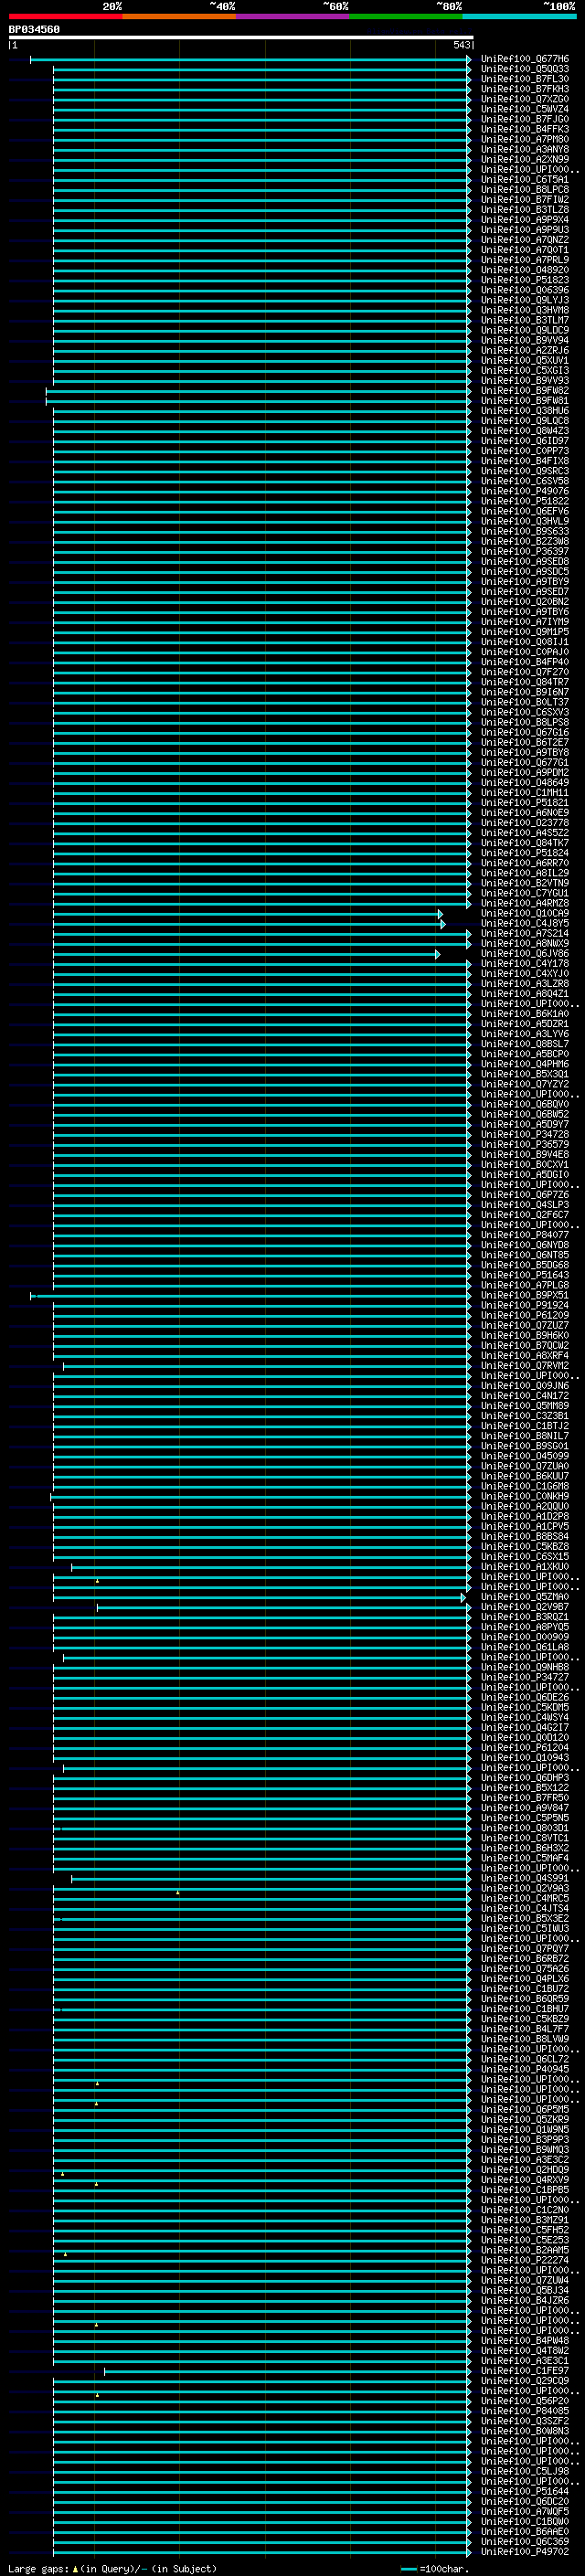This screenshot has width=585, height=2576.
Task: Click the UniRef100_B9PX51 label
Action: (x=524, y=1295)
